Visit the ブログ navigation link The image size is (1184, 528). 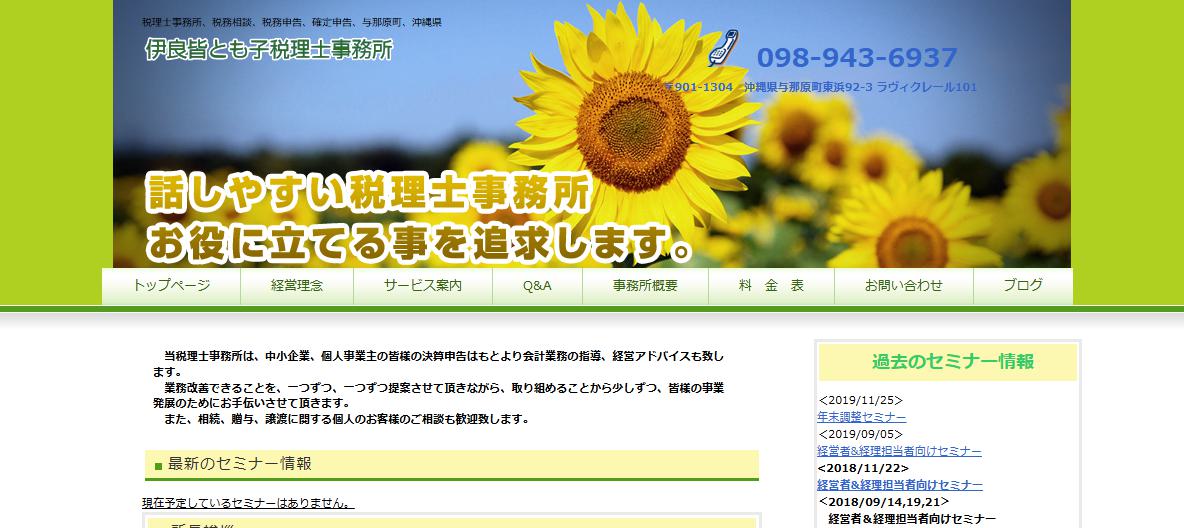[1023, 286]
